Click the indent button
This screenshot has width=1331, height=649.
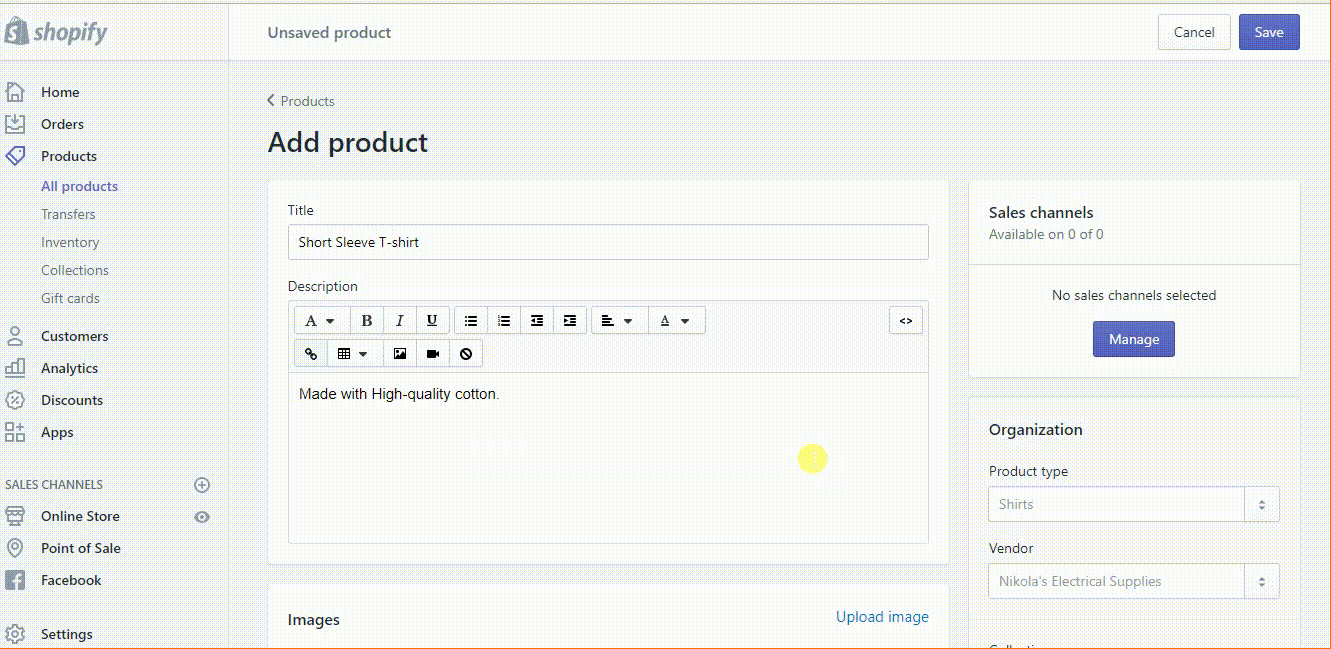pyautogui.click(x=570, y=321)
